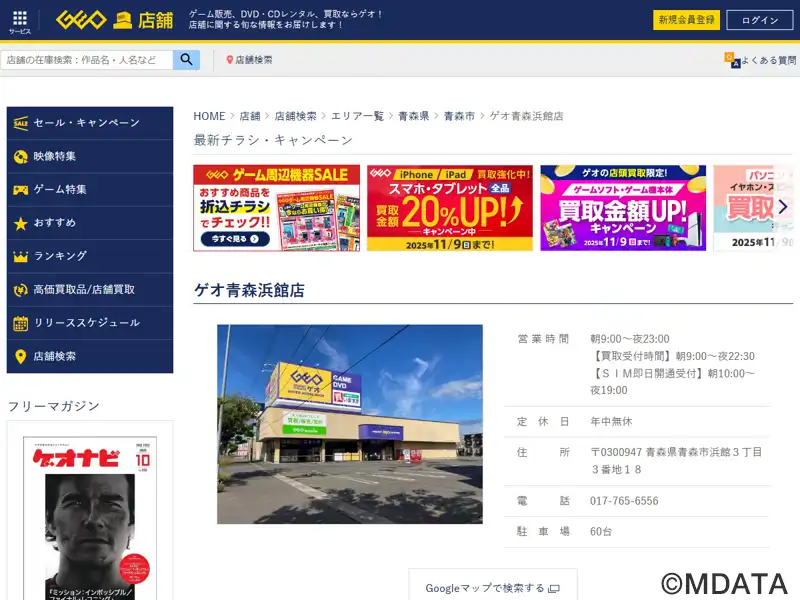800x600 pixels.
Task: Click the star icon for おすすめ
Action: [x=20, y=223]
